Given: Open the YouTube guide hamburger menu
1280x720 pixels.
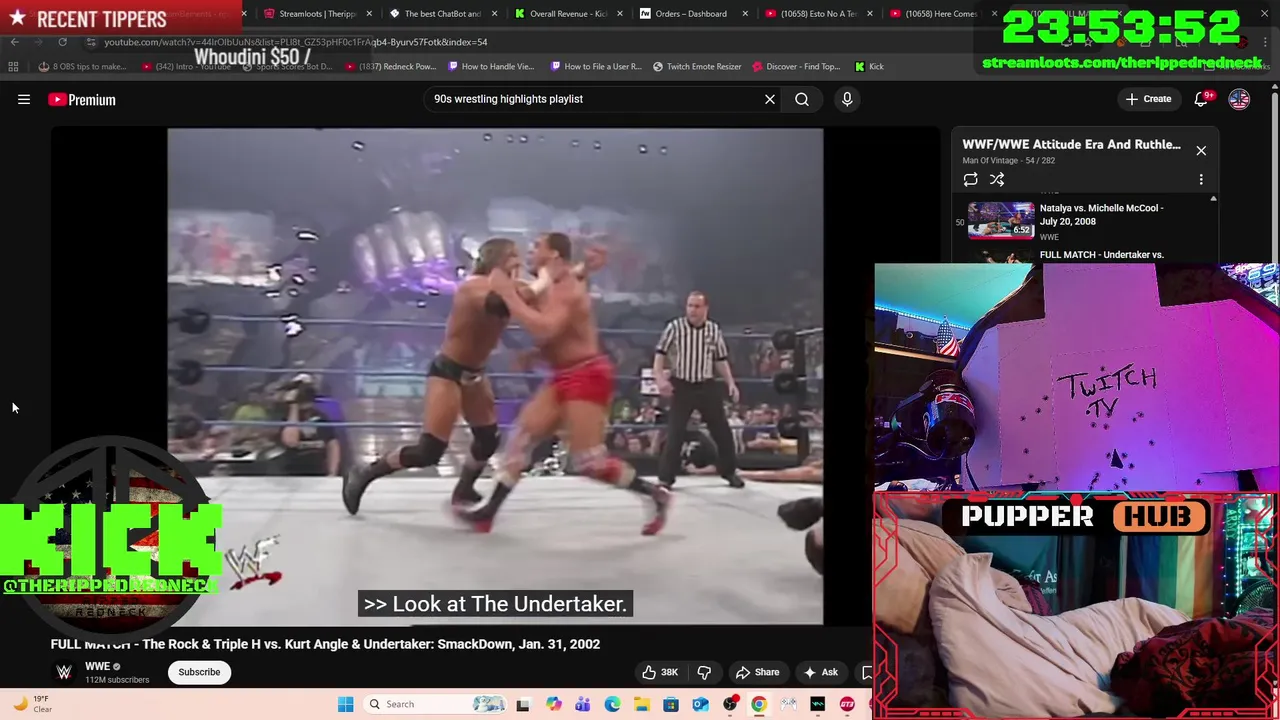Looking at the screenshot, I should (x=24, y=99).
